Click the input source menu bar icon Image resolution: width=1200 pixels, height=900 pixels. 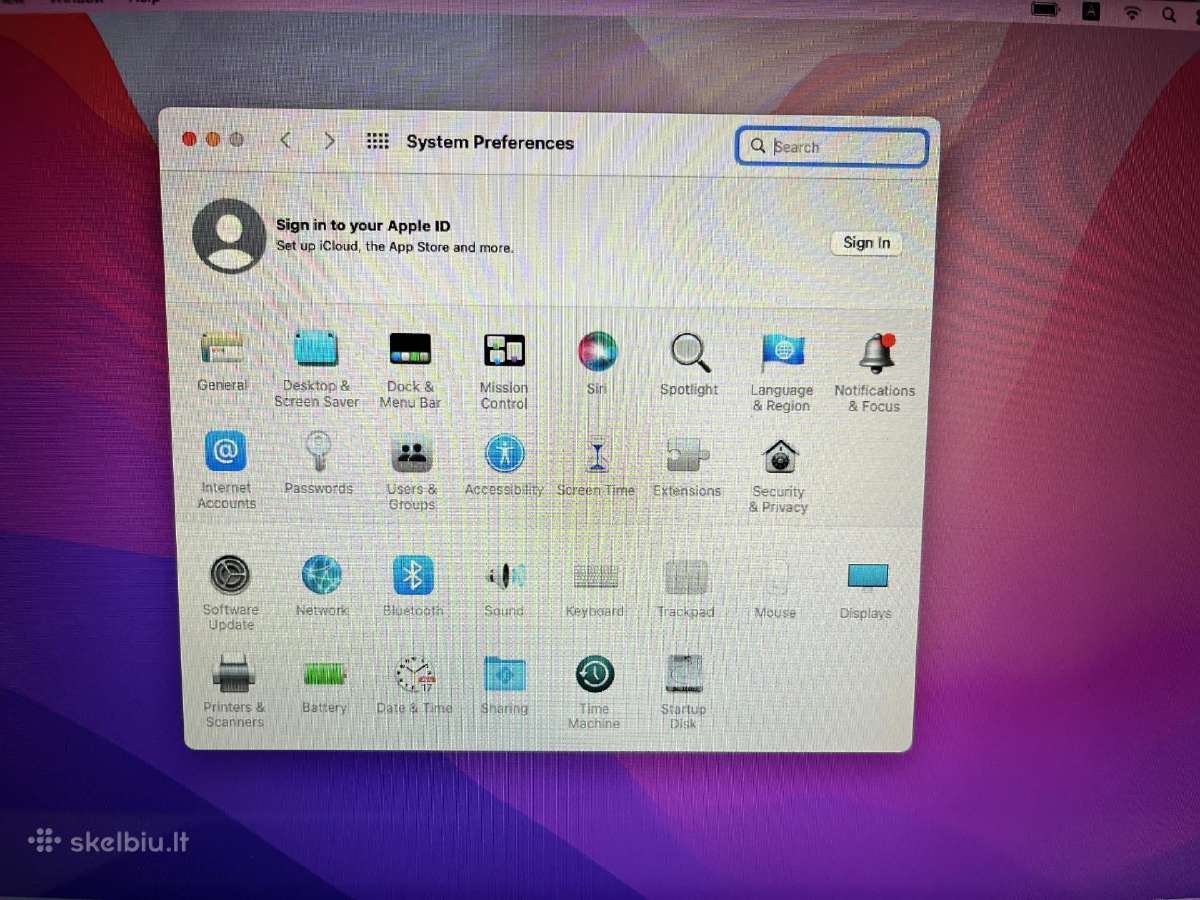(1092, 11)
